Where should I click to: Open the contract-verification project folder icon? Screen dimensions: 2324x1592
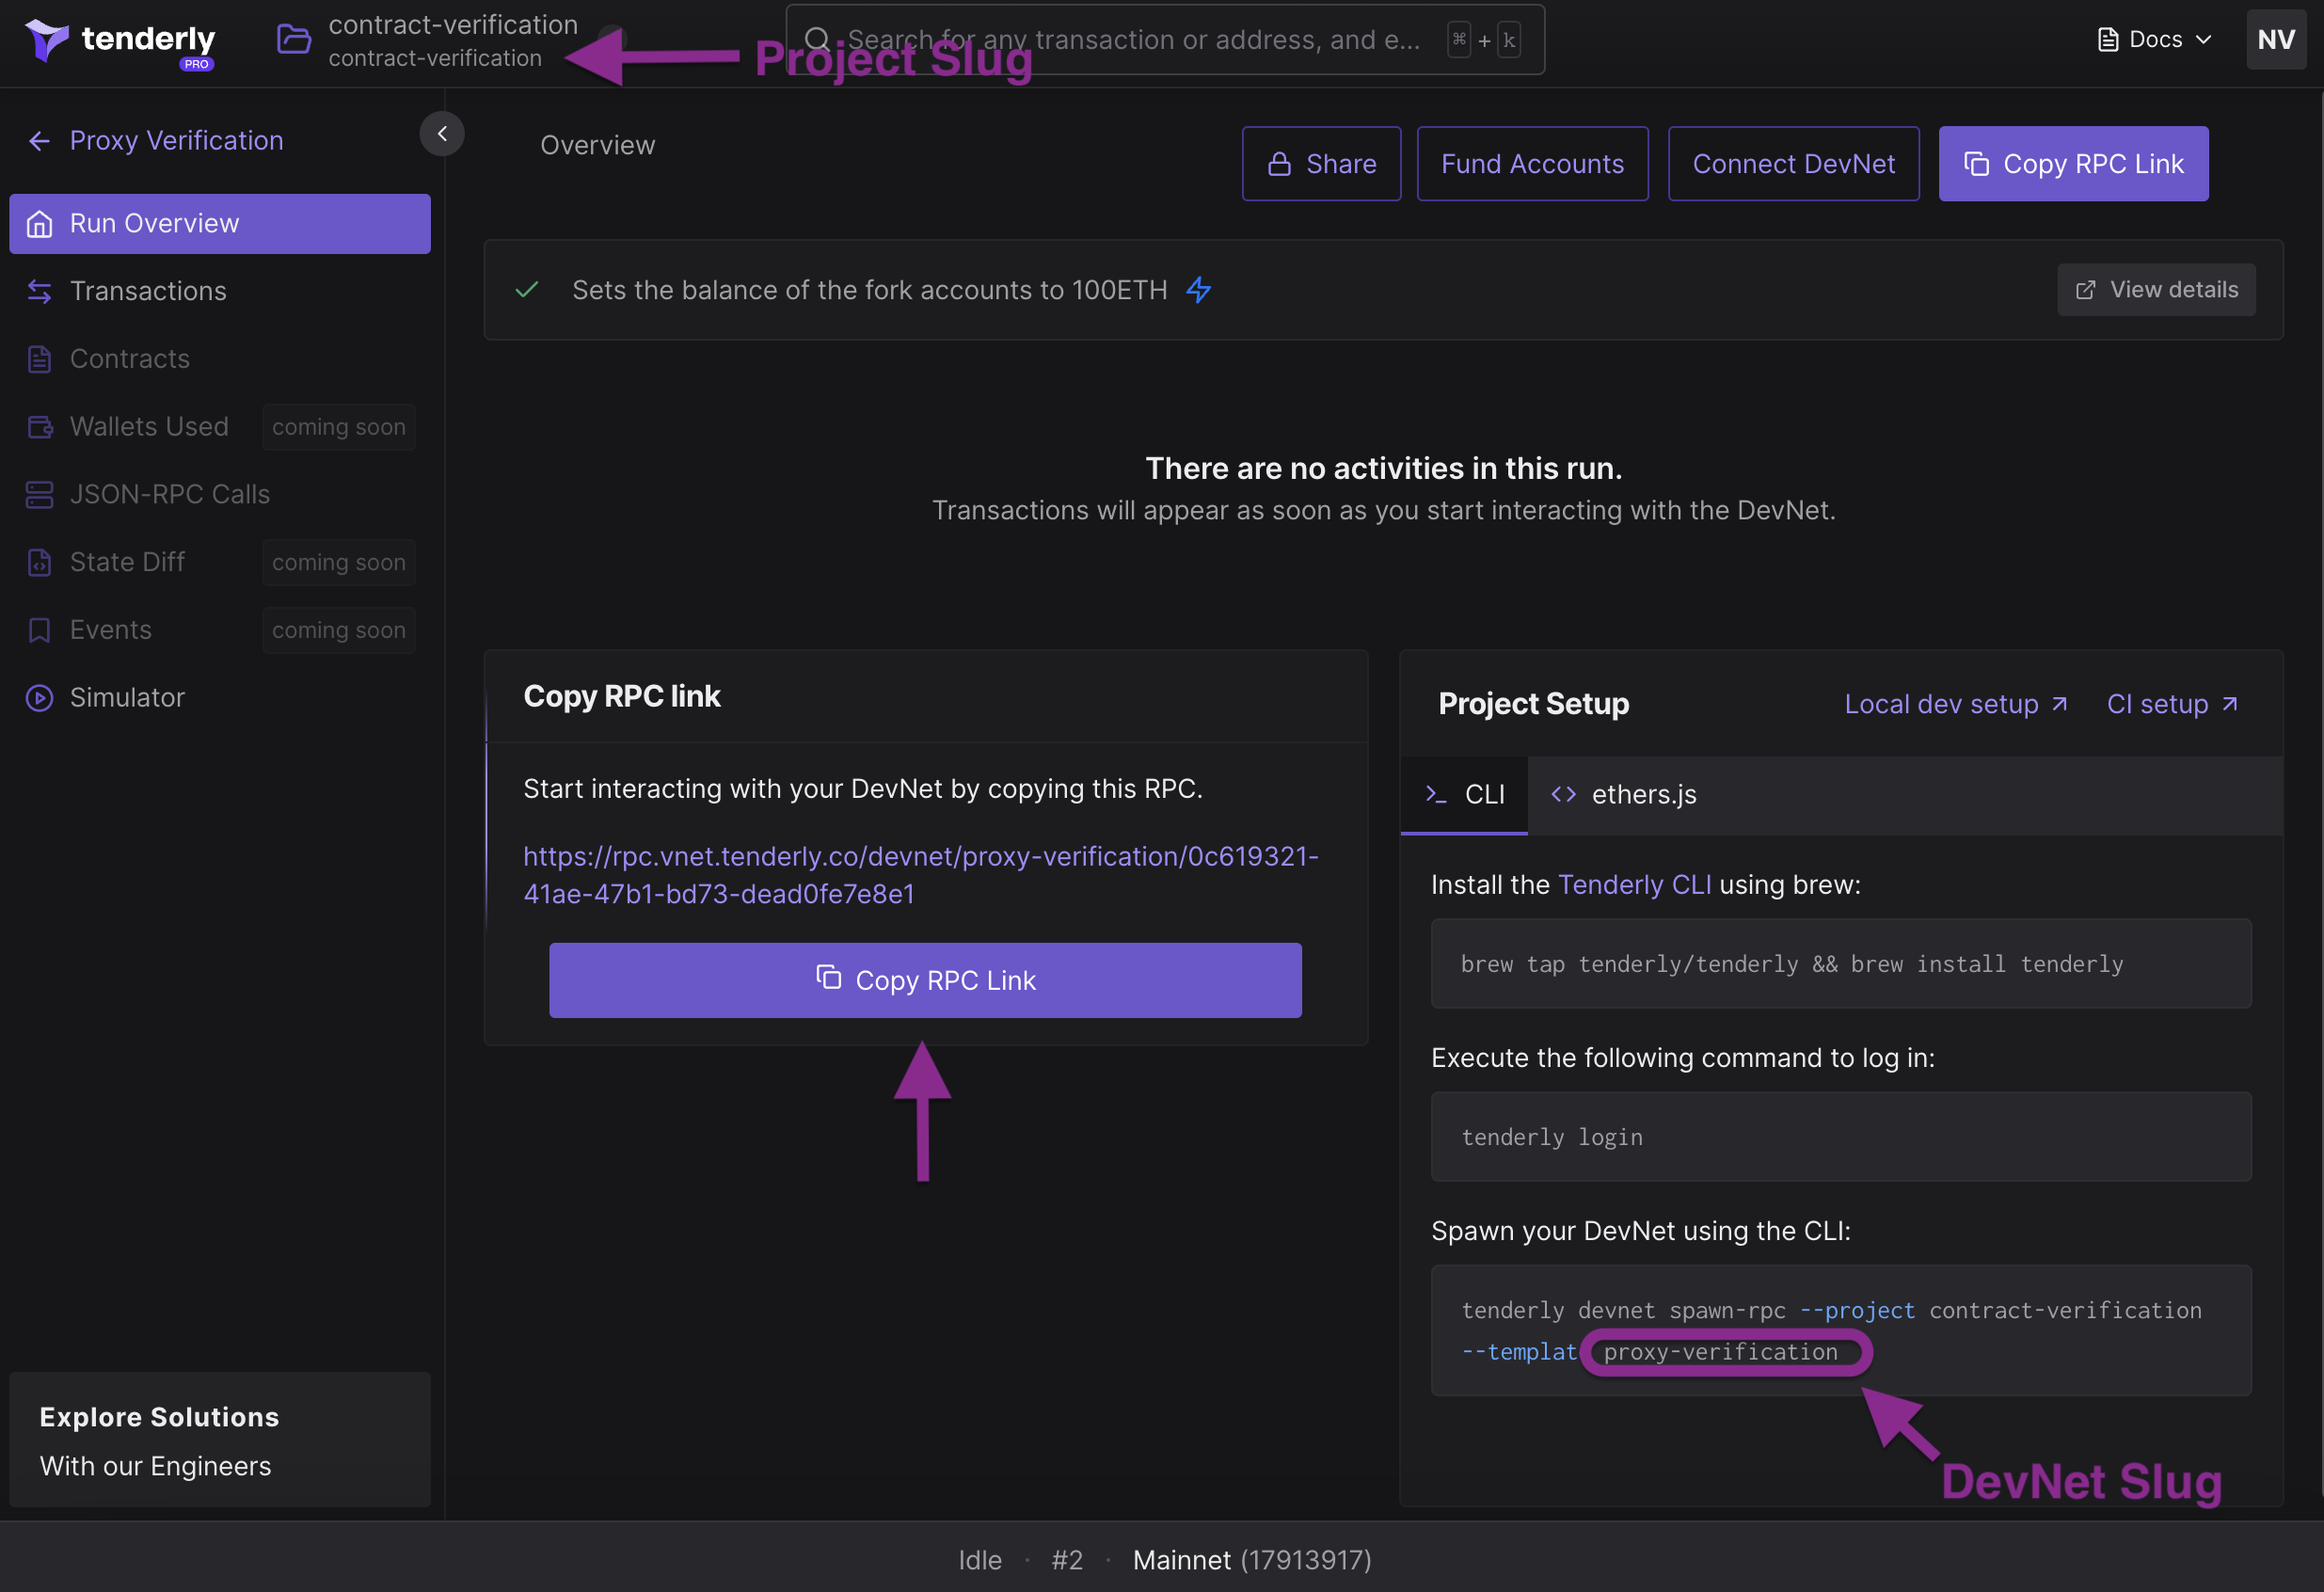(x=293, y=40)
